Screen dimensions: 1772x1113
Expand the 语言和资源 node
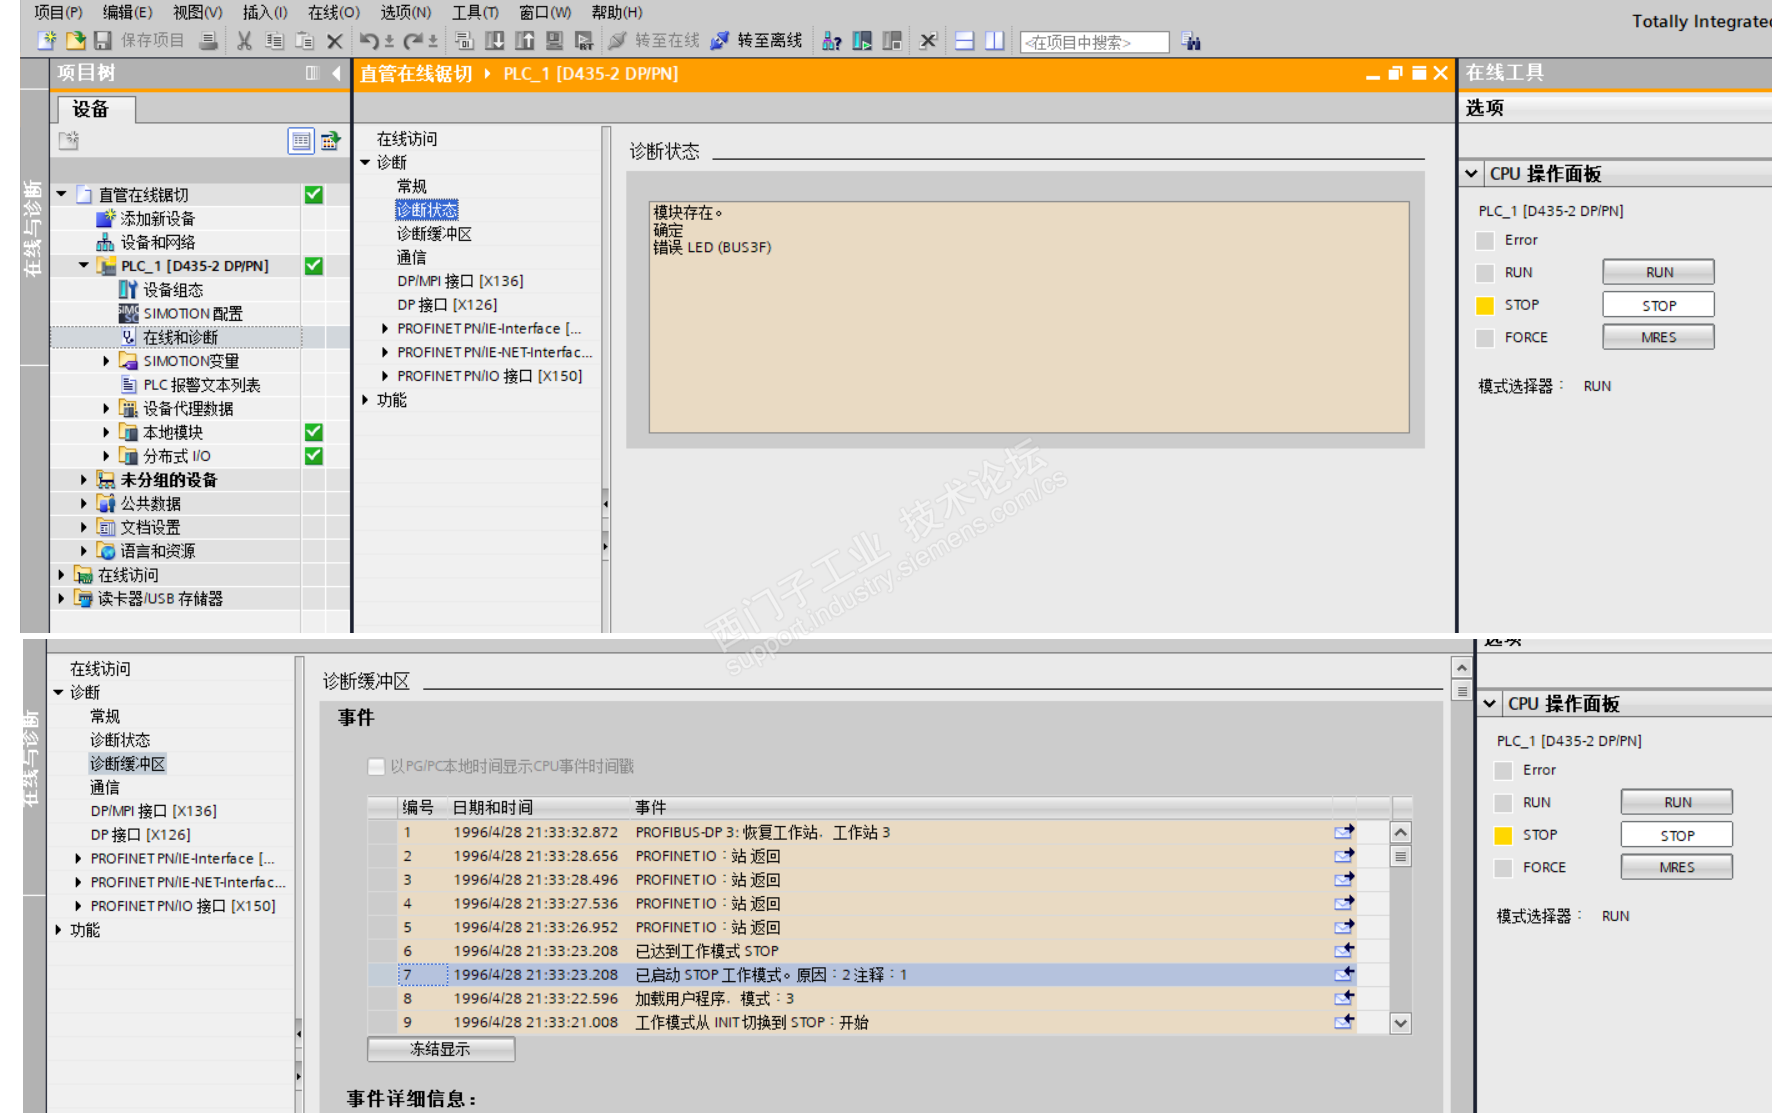coord(84,551)
